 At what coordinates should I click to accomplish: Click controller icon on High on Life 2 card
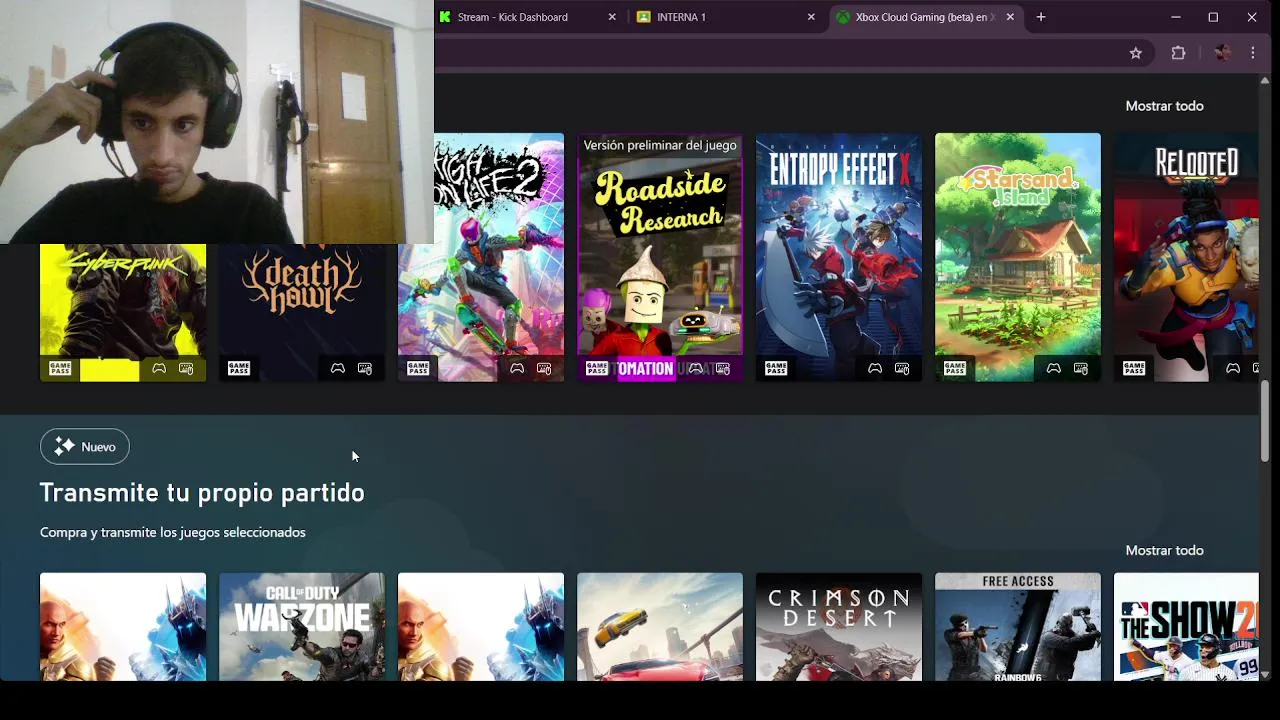(517, 369)
